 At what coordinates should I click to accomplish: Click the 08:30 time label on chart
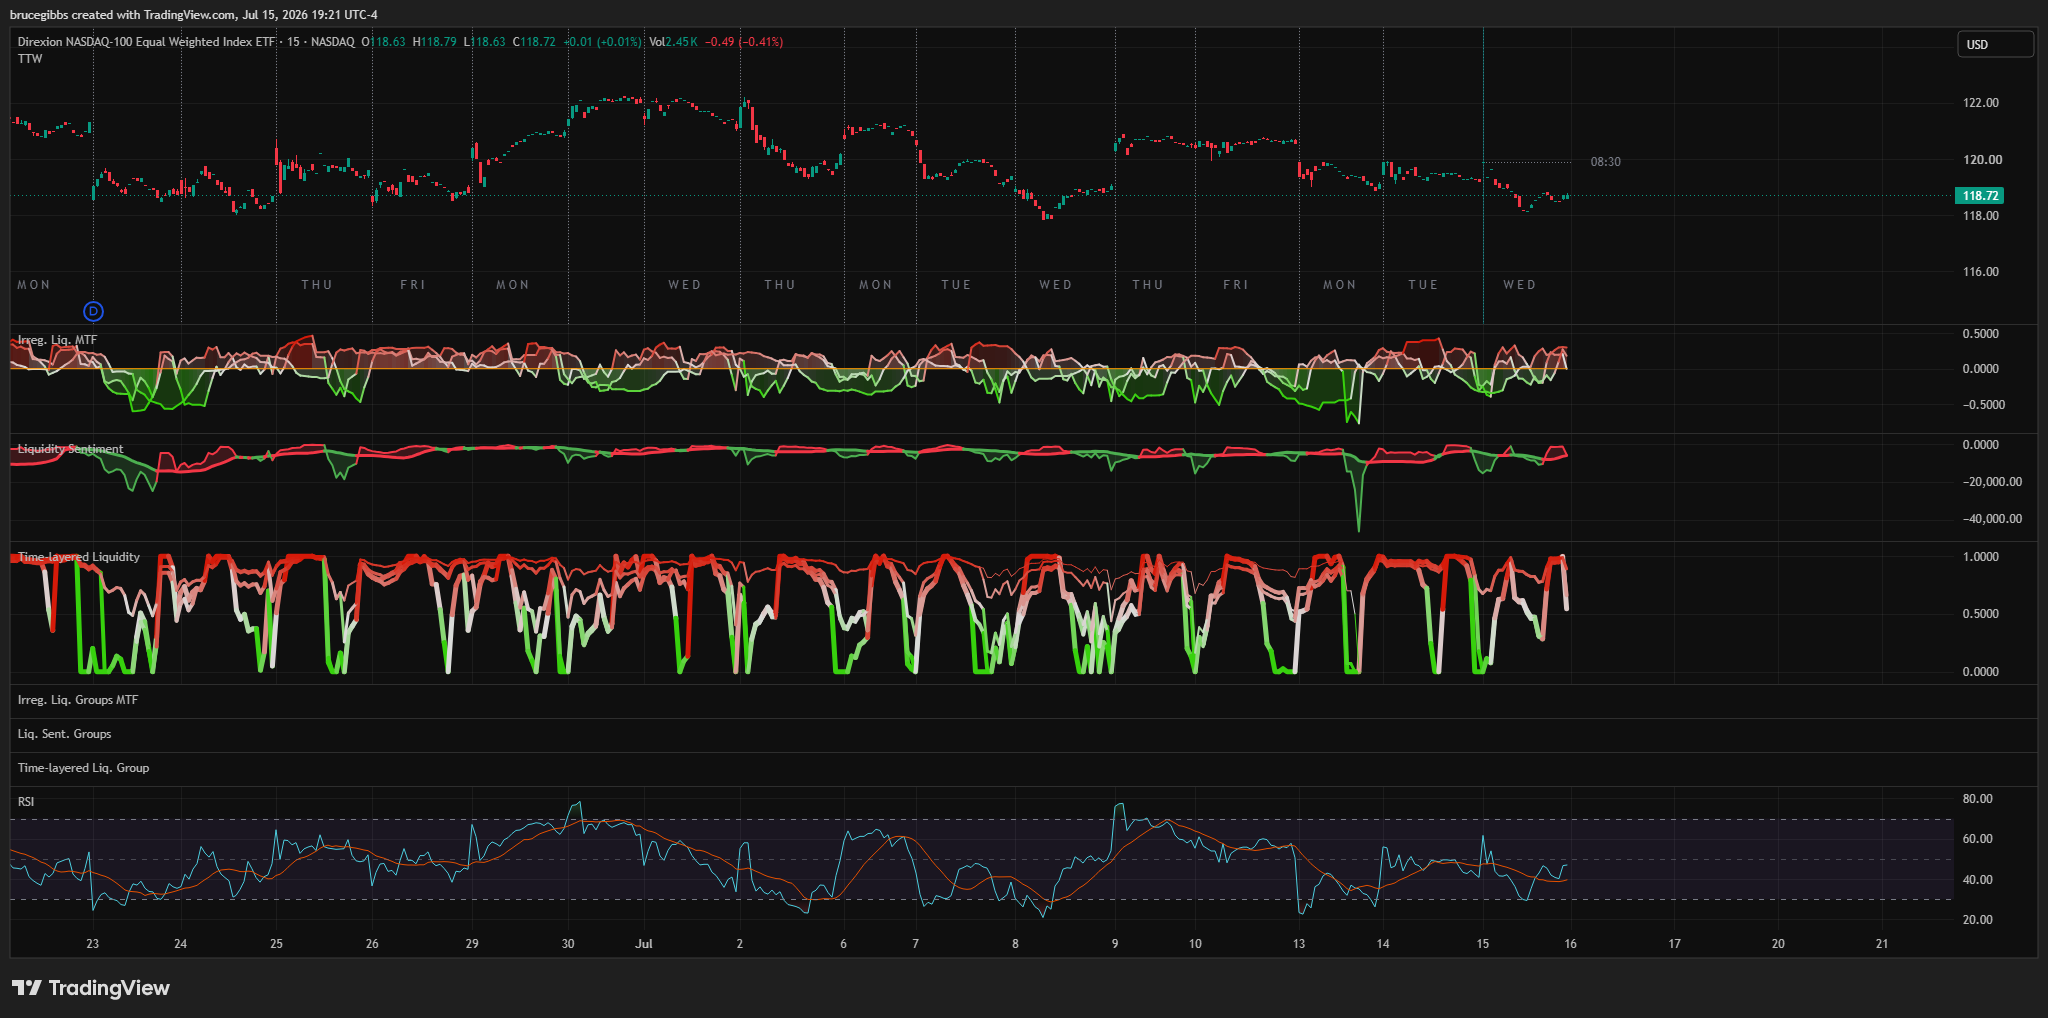pyautogui.click(x=1606, y=162)
